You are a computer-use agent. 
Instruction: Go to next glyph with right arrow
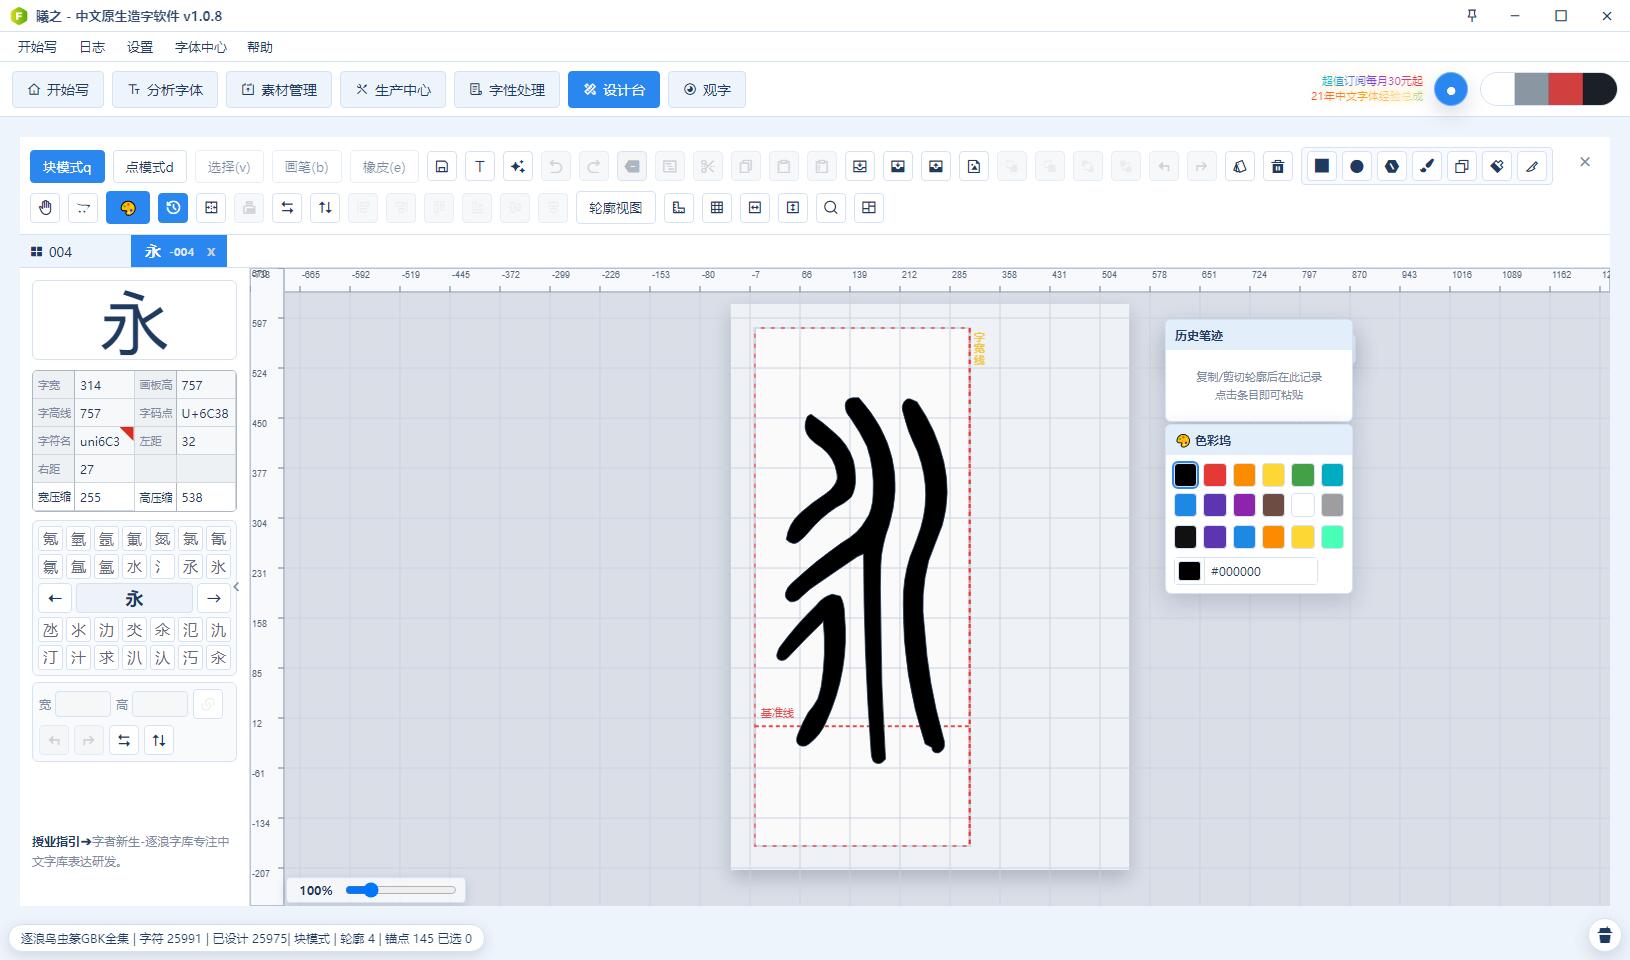(213, 599)
